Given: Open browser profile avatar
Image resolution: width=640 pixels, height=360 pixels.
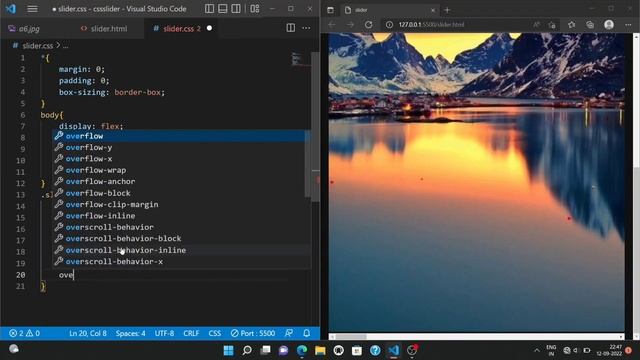Looking at the screenshot, I should point(609,25).
